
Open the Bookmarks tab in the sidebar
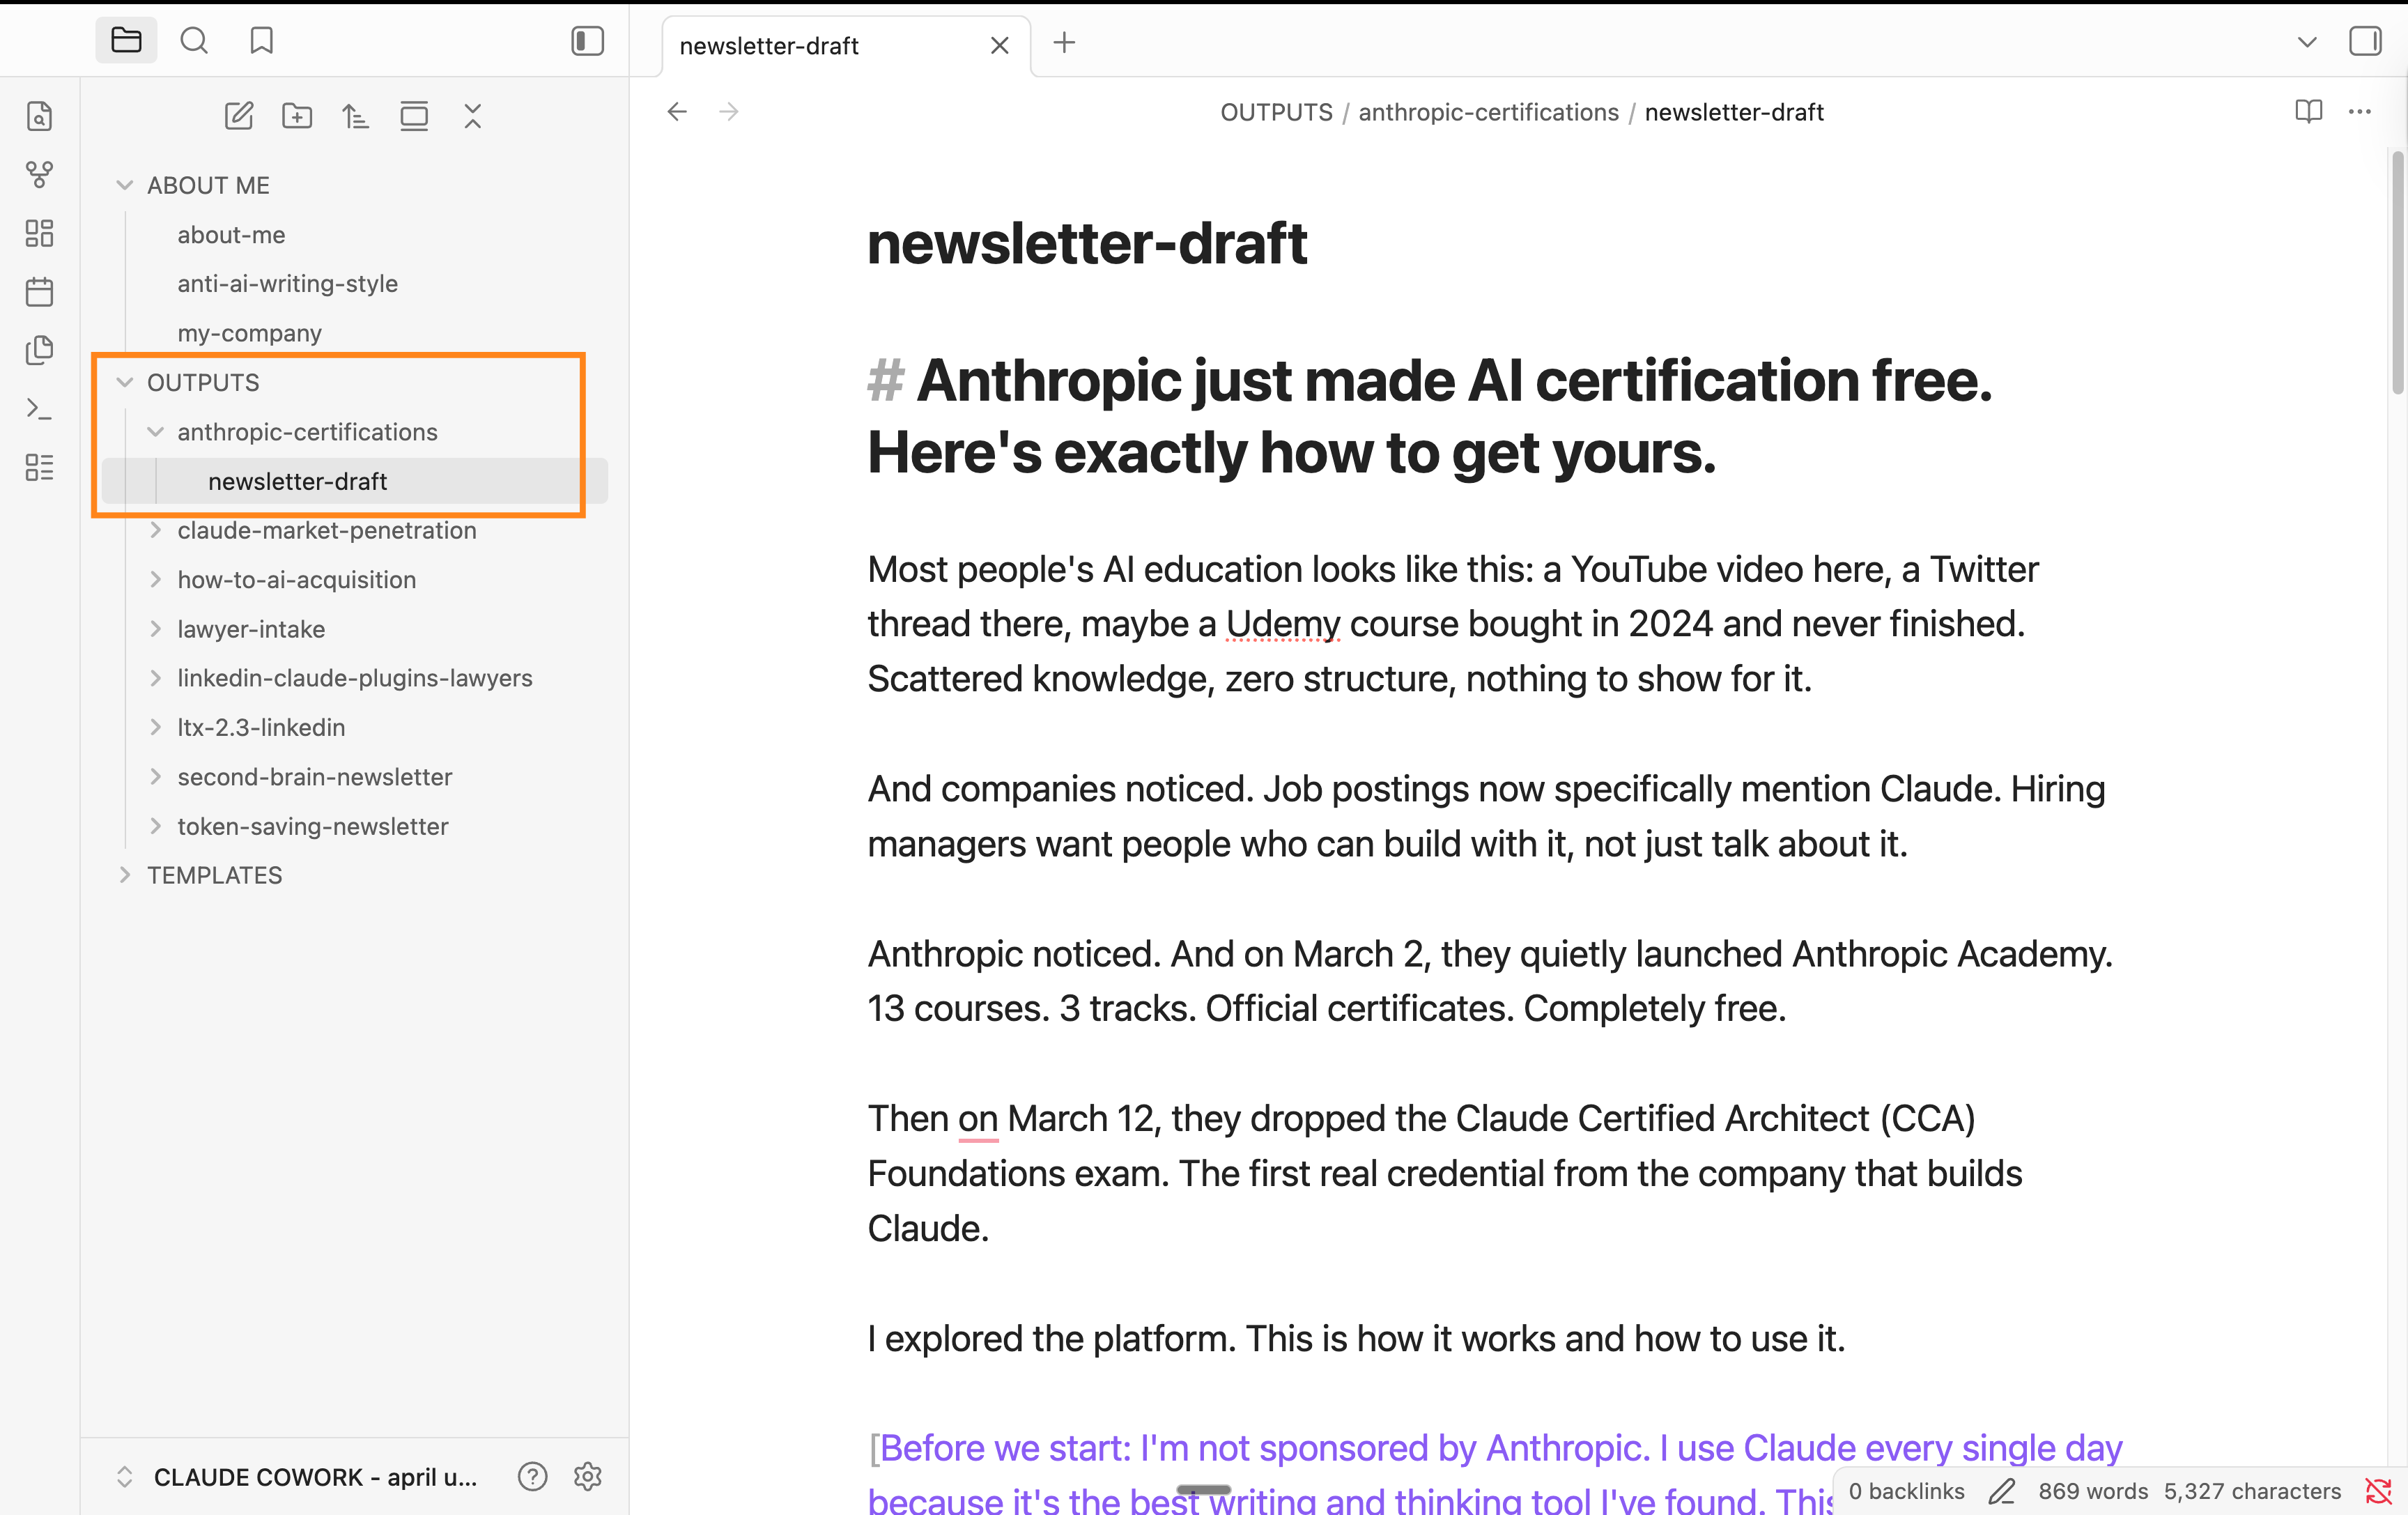pos(262,41)
